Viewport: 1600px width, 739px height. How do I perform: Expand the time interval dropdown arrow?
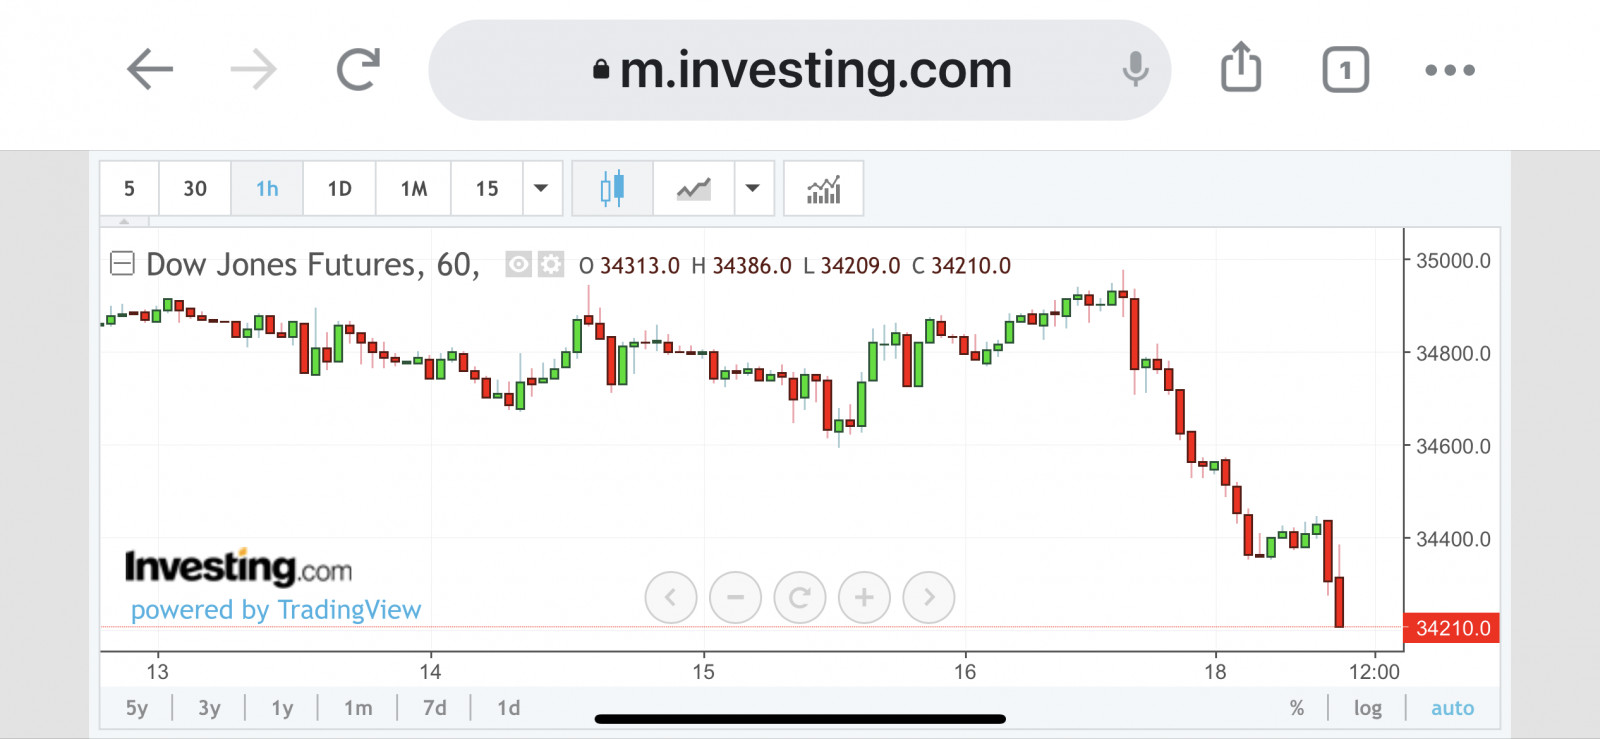coord(541,188)
